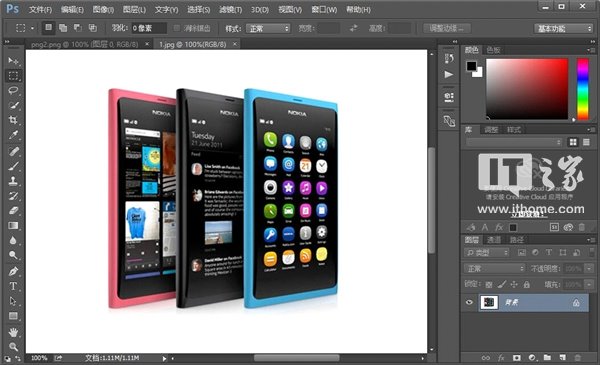Open the 基本功能 workspace dropdown
The width and height of the screenshot is (600, 365).
coord(563,28)
